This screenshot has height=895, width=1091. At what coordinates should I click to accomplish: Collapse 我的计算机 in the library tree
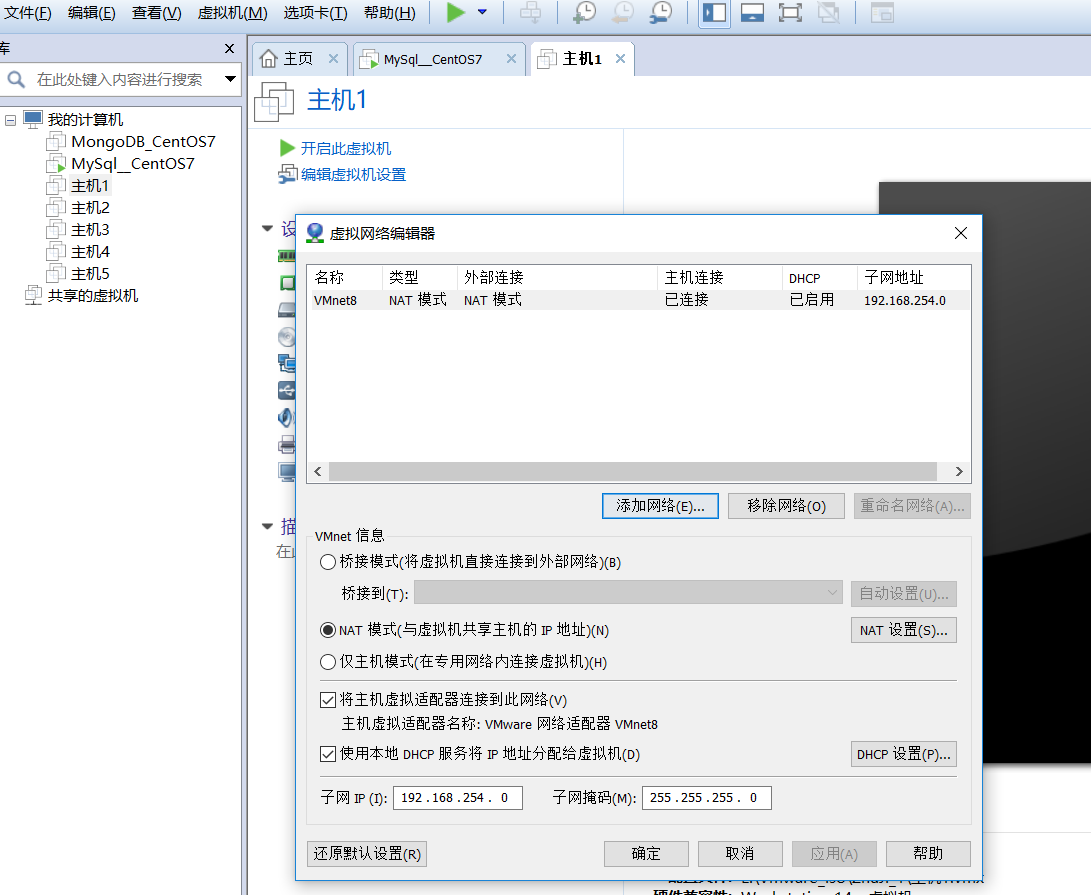click(x=9, y=119)
